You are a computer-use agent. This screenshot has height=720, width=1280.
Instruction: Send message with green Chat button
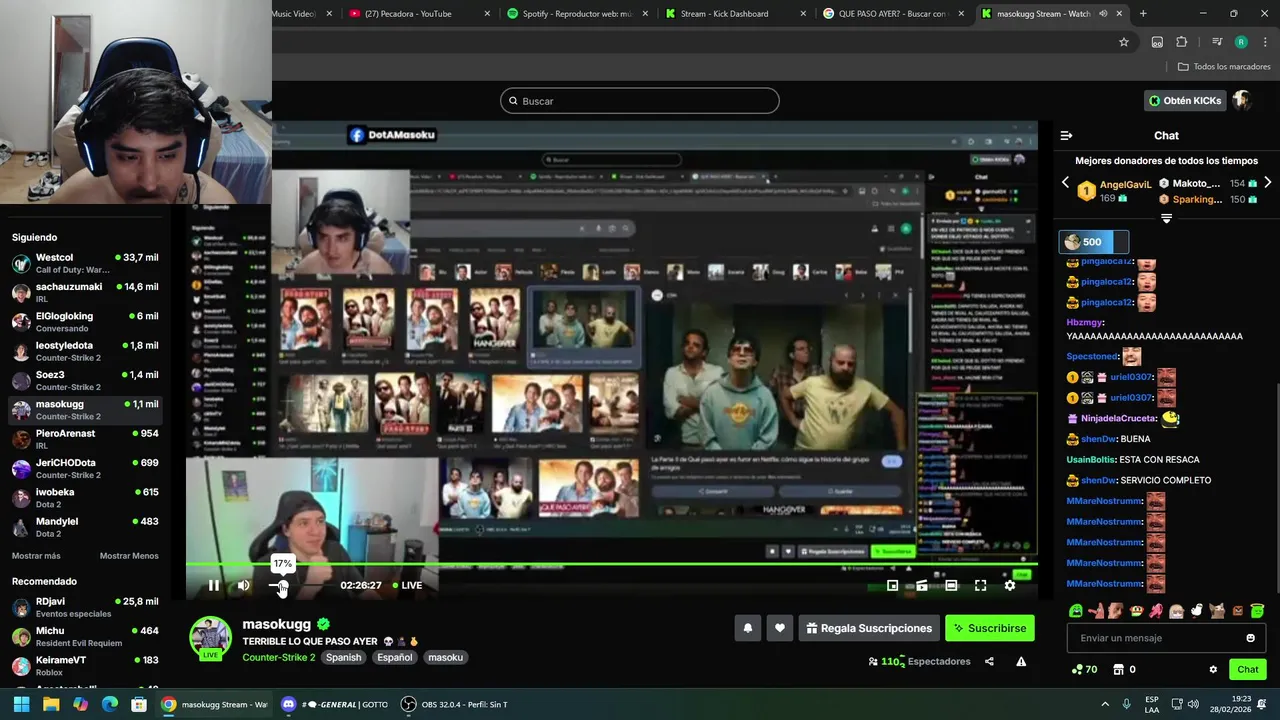(x=1248, y=669)
